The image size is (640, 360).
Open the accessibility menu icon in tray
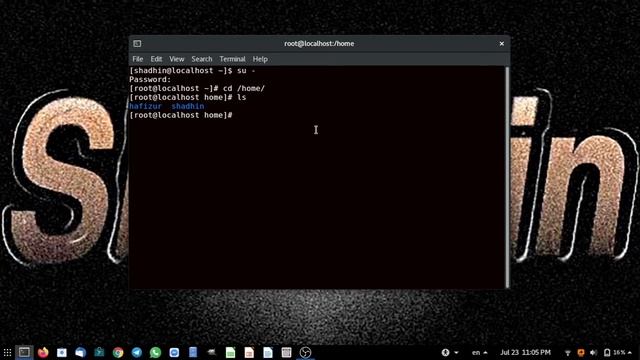(445, 352)
